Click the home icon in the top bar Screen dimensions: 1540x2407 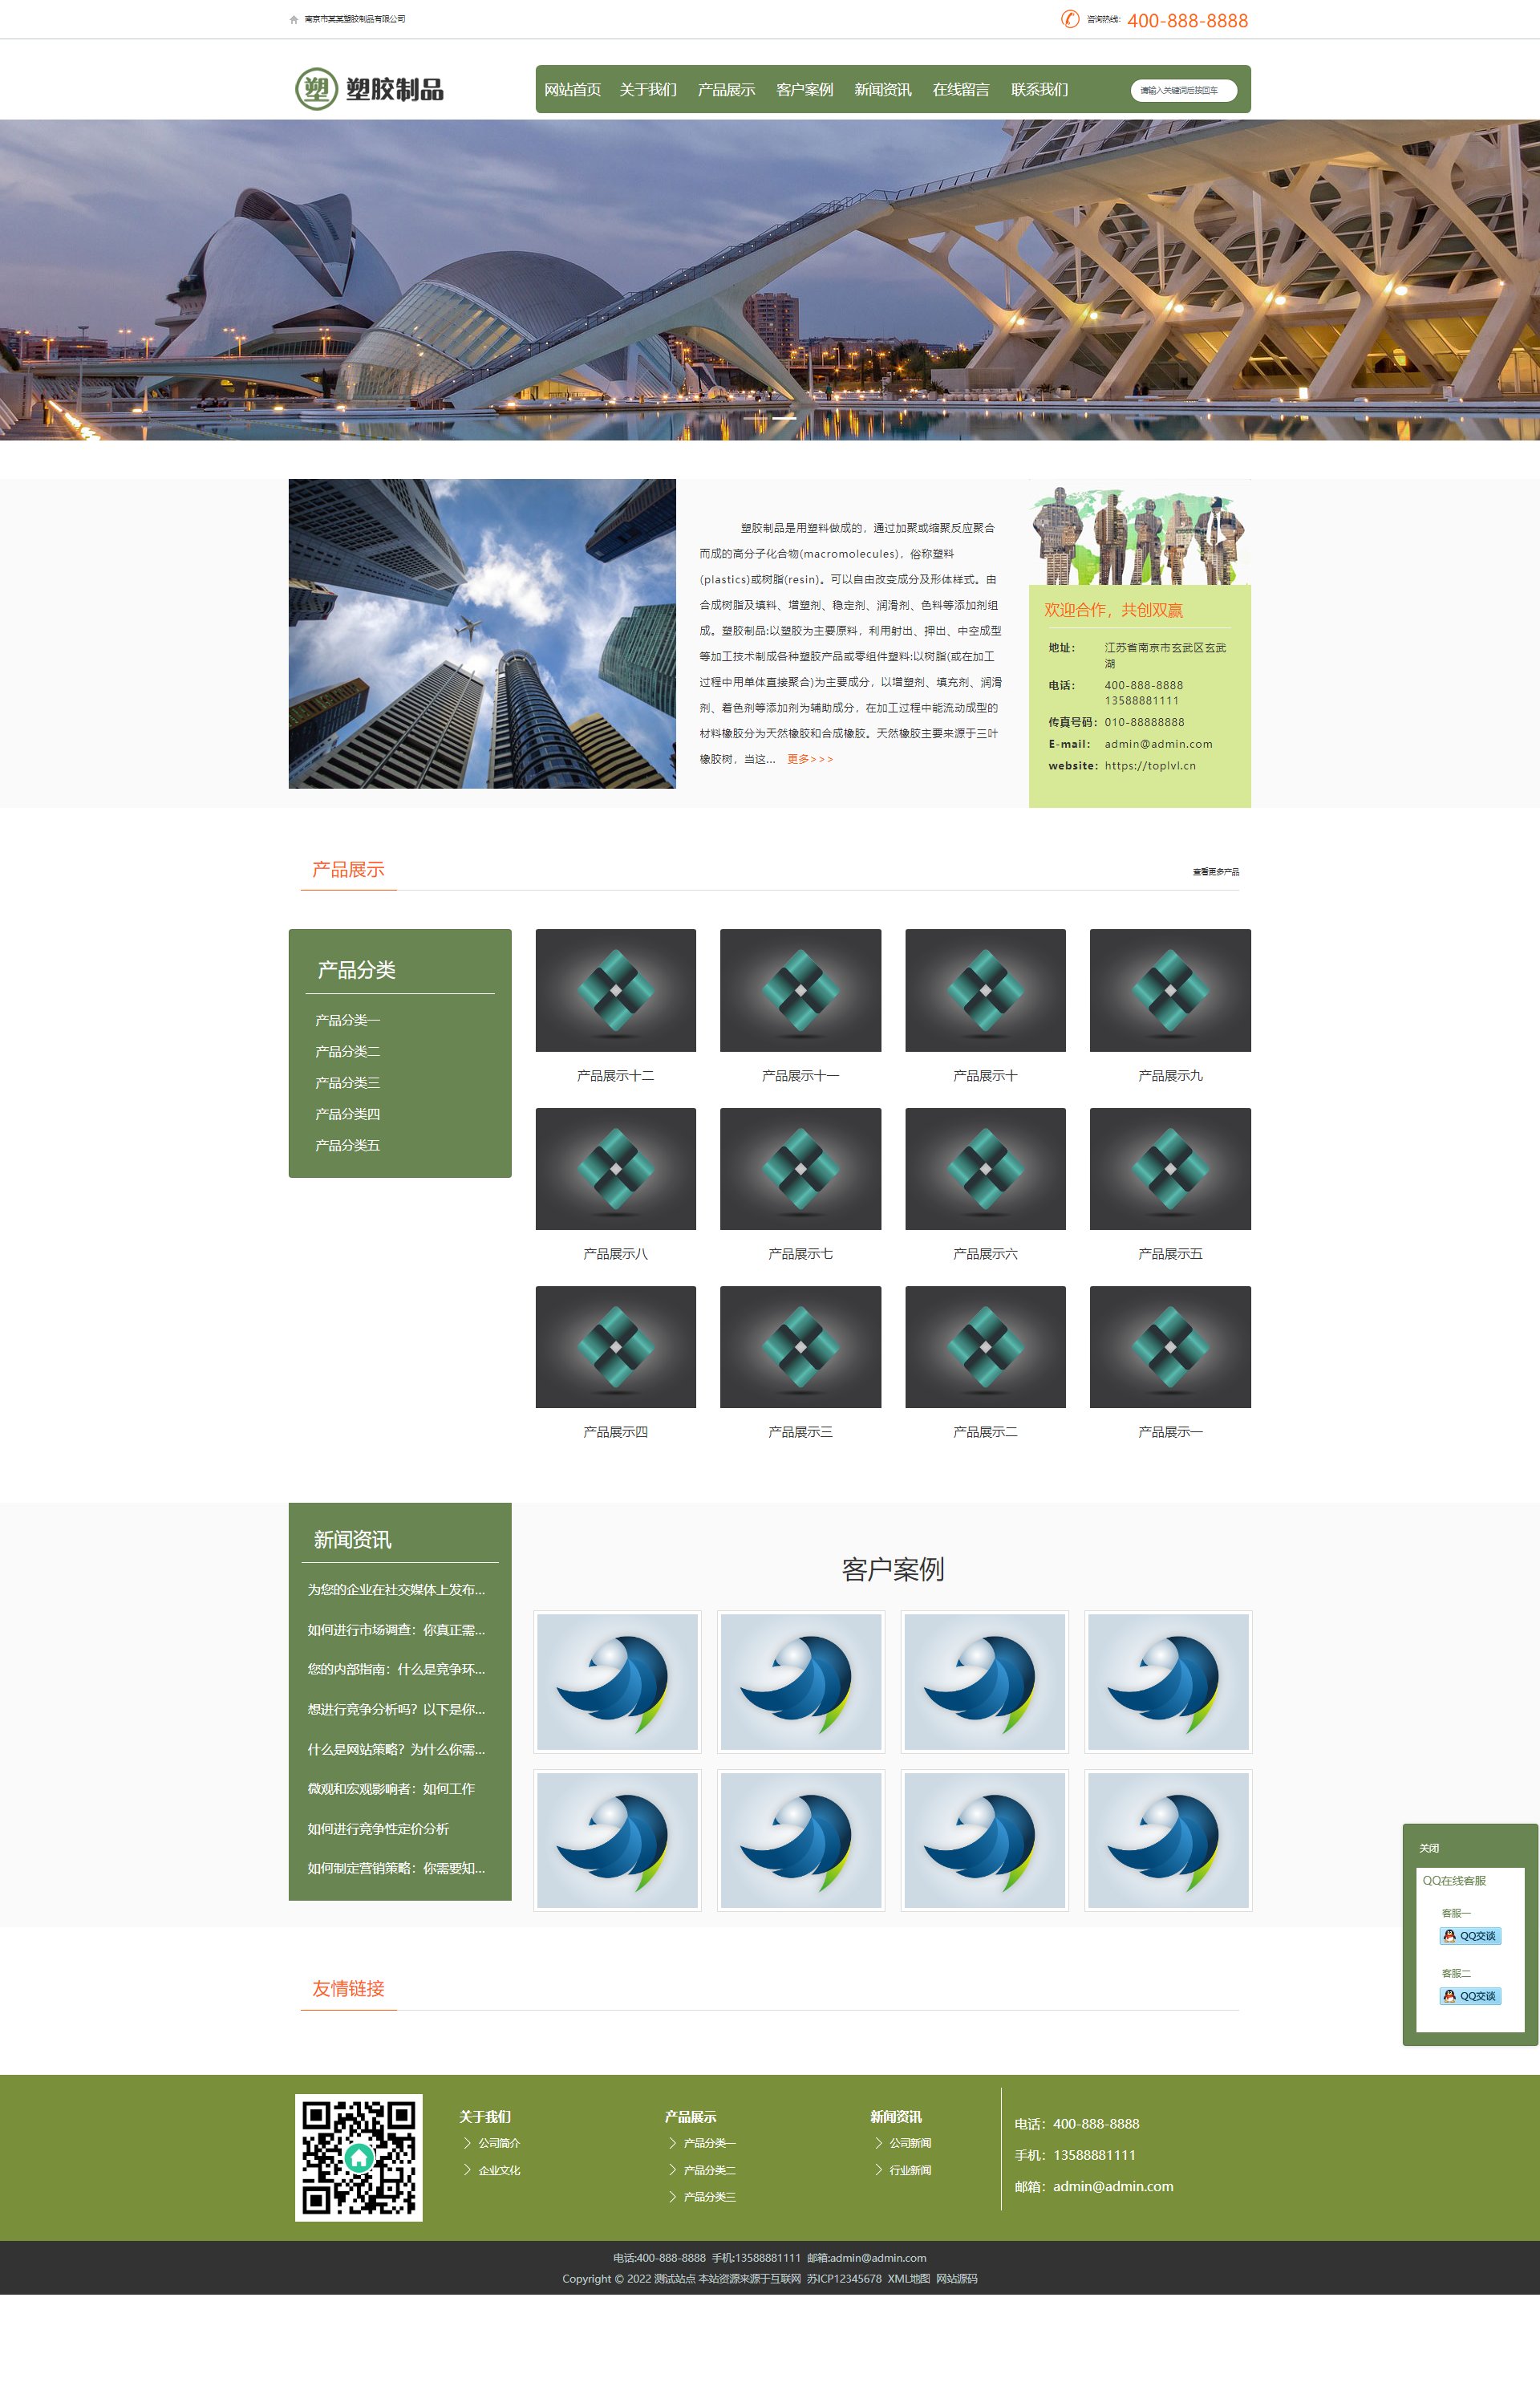pos(294,20)
